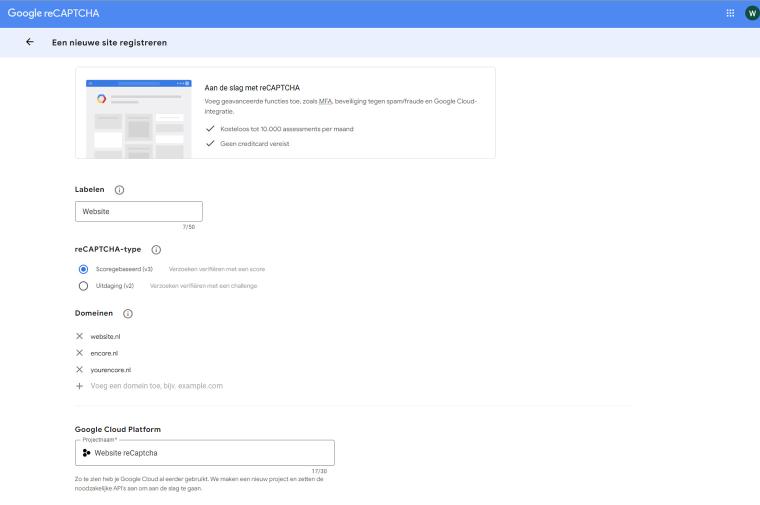The image size is (760, 505).
Task: Click the Labelen input field
Action: (x=139, y=212)
